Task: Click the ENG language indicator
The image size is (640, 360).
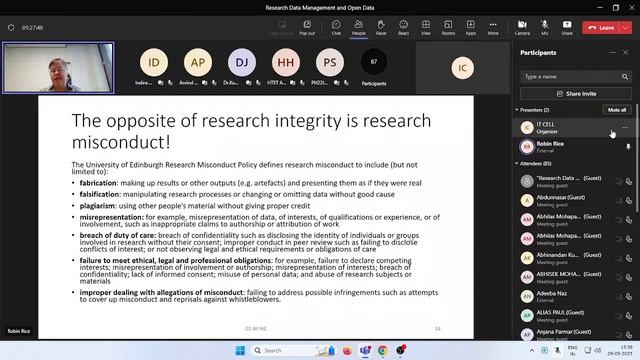Action: pos(572,350)
